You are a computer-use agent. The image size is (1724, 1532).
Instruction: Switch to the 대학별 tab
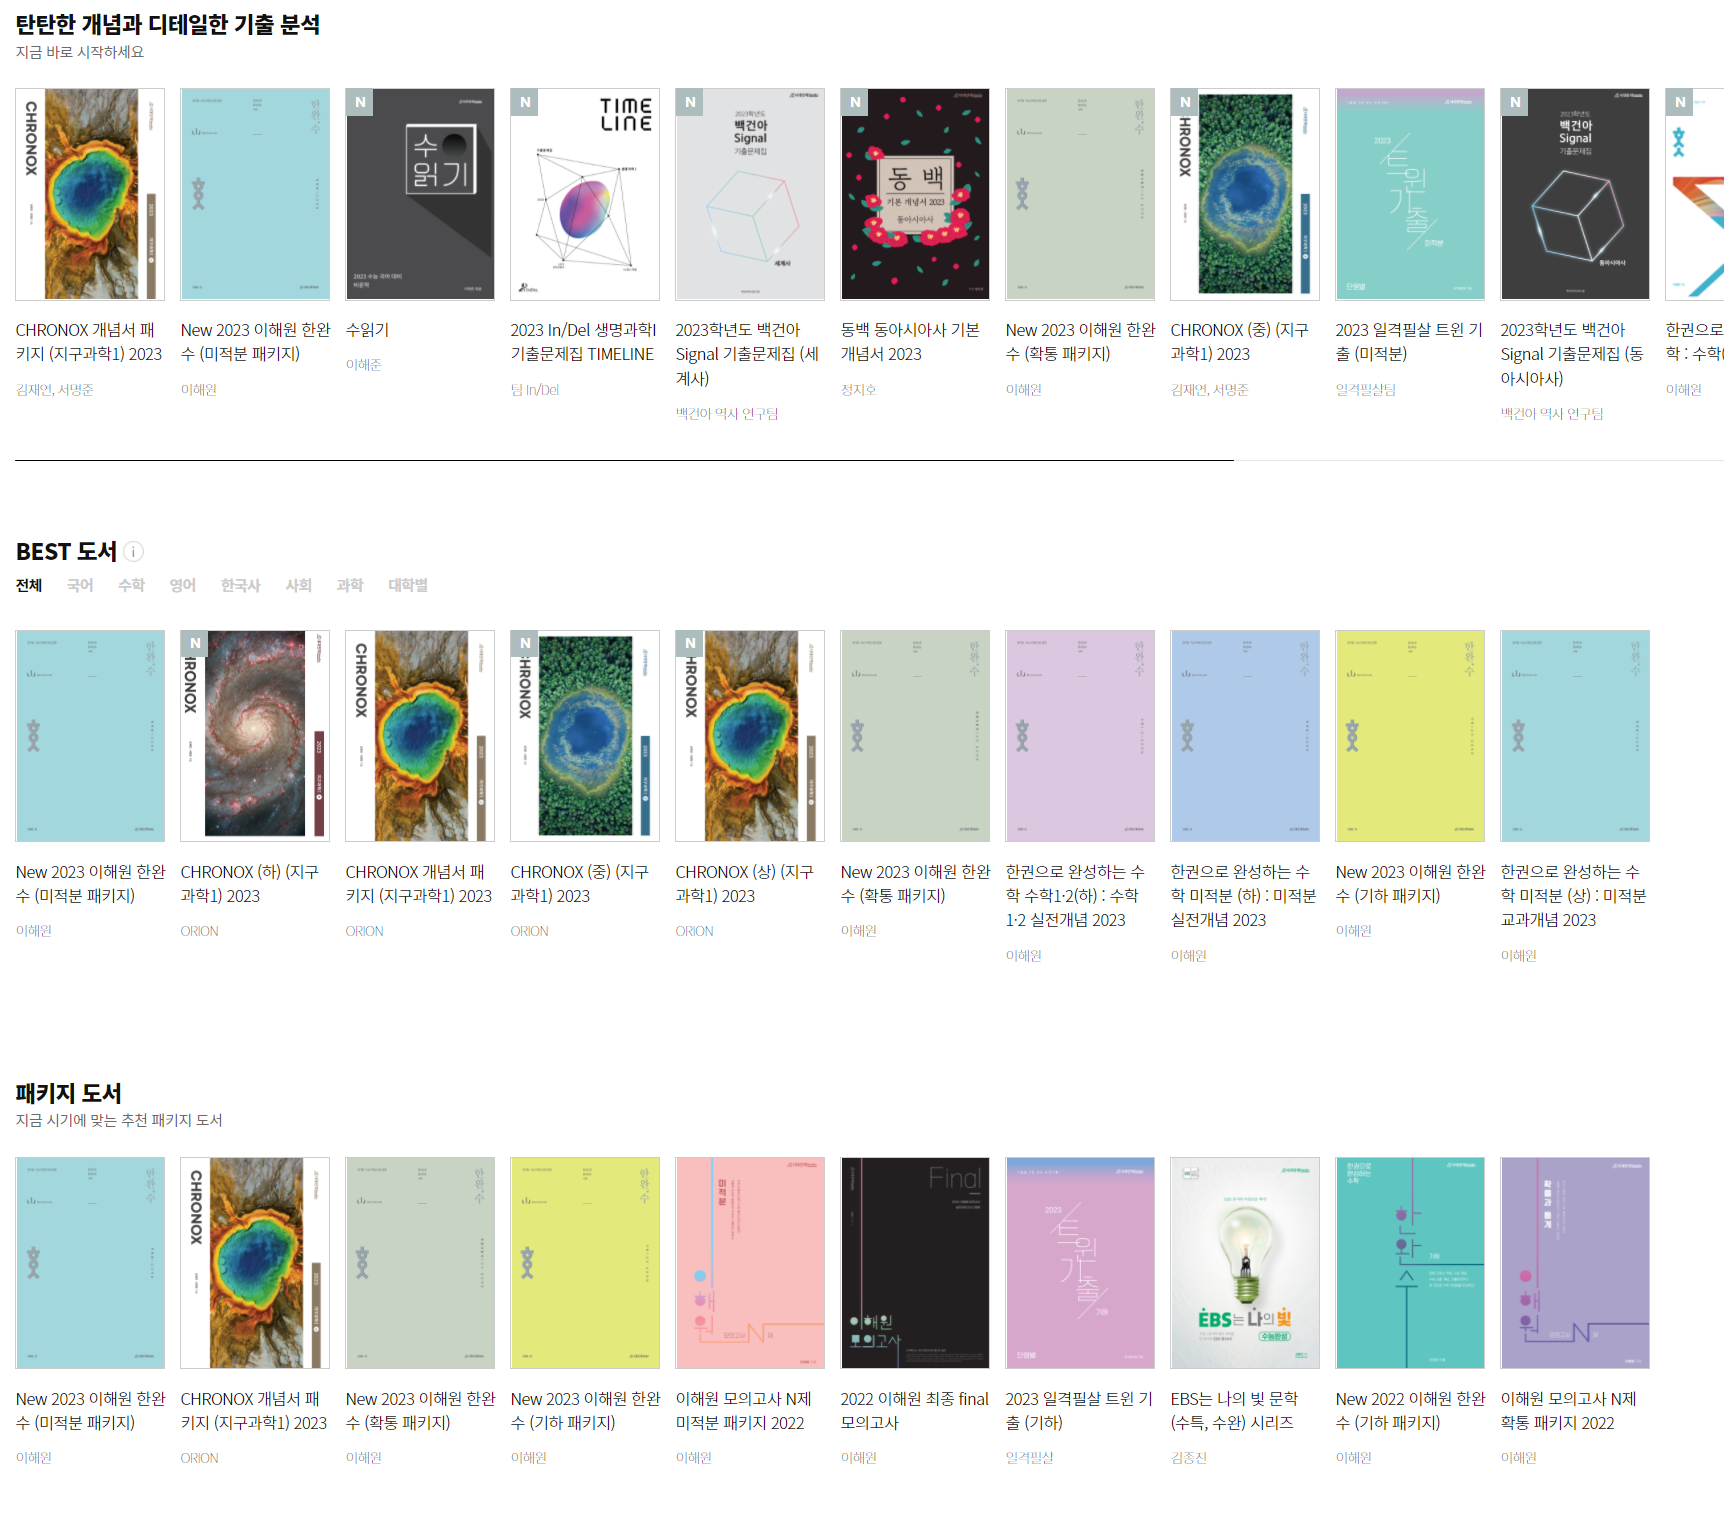tap(408, 585)
